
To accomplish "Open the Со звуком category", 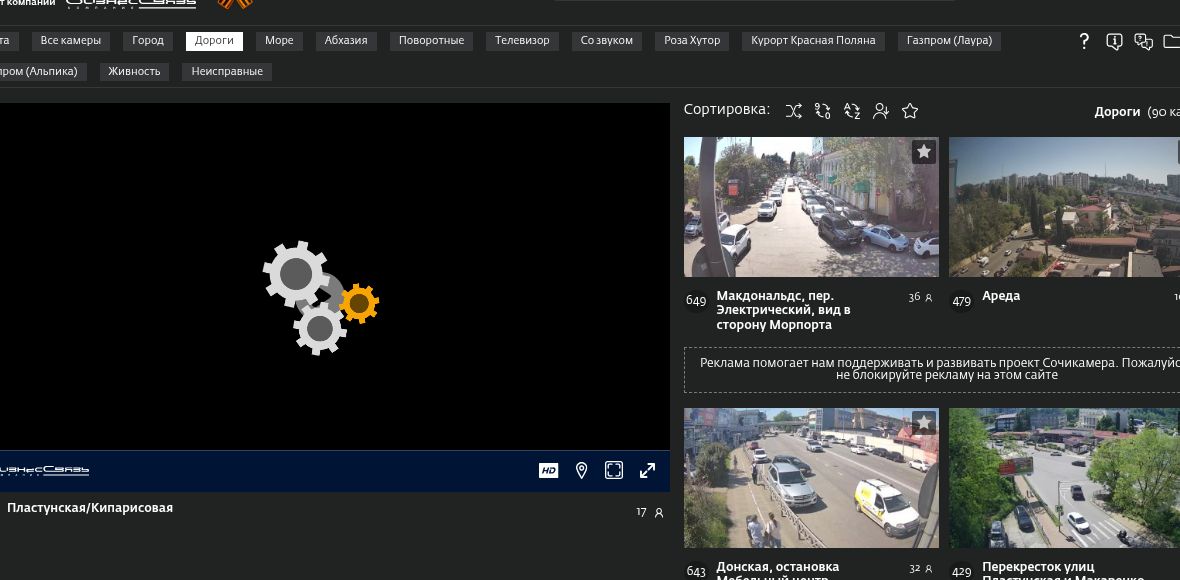I will coord(607,41).
